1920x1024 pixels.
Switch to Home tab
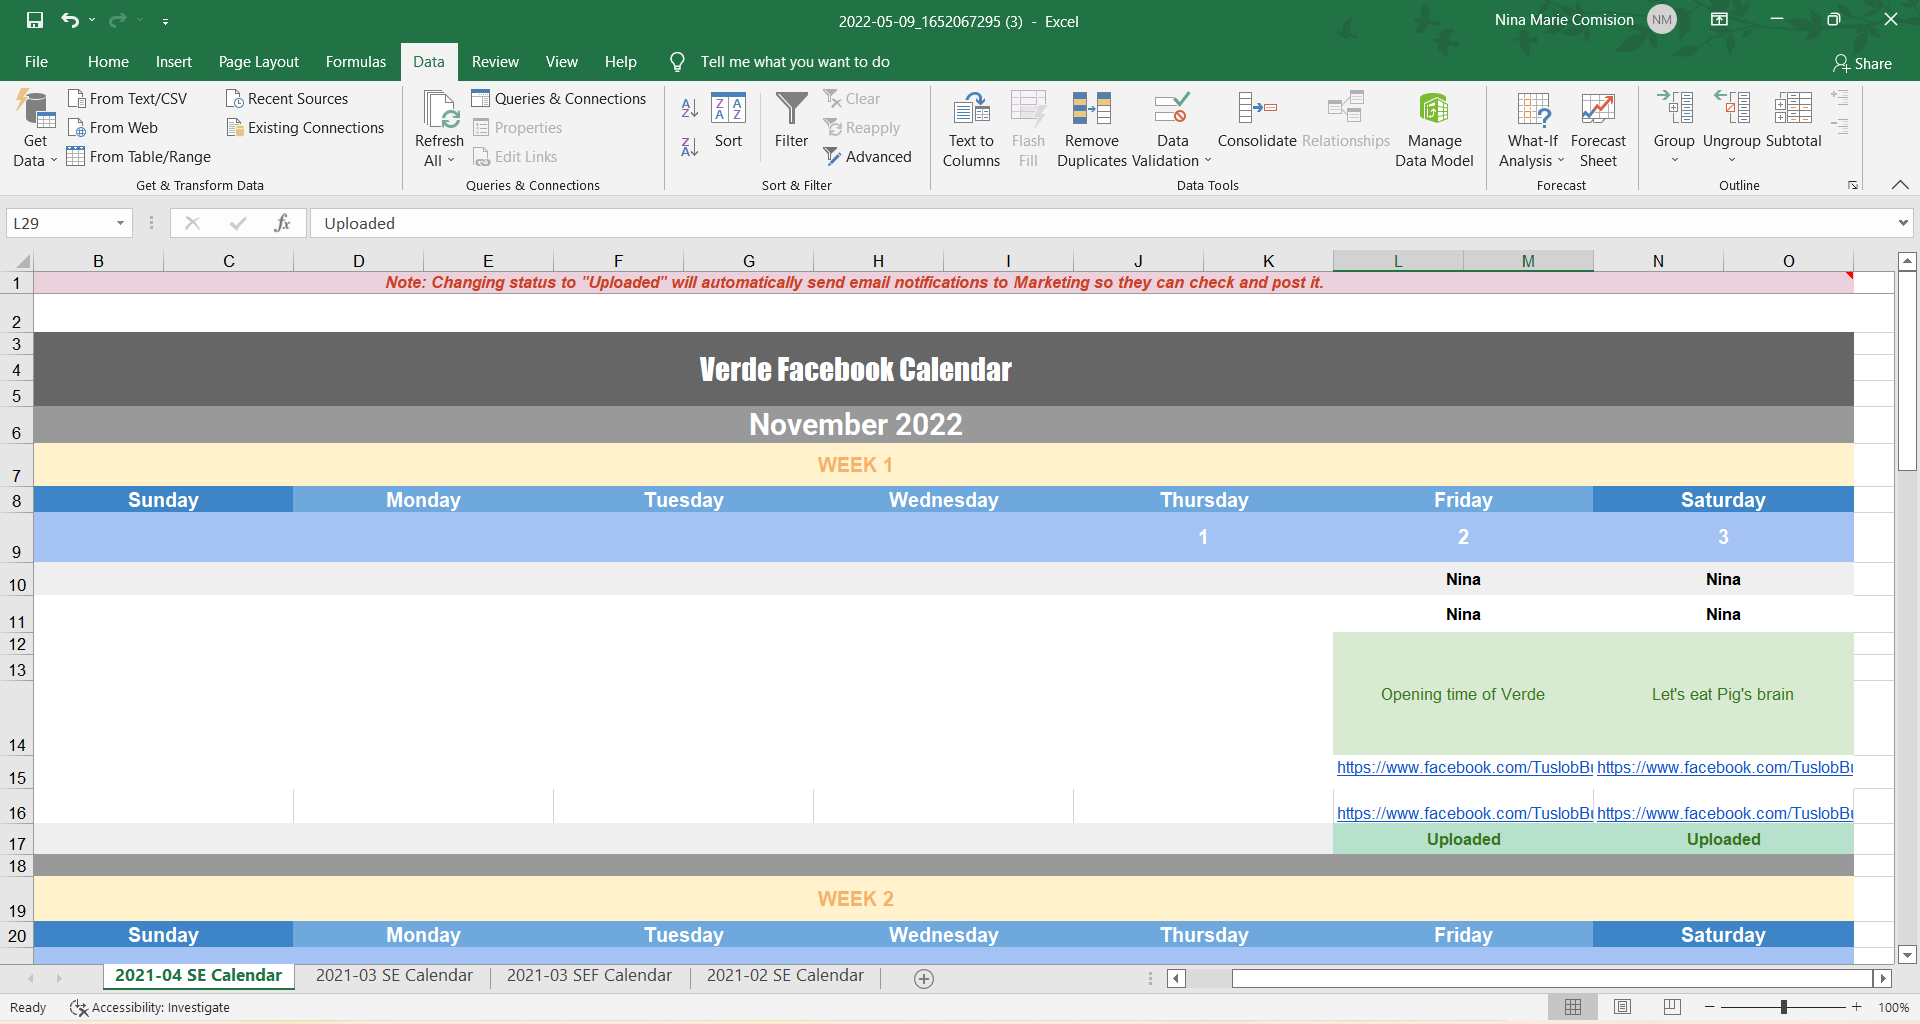(108, 62)
